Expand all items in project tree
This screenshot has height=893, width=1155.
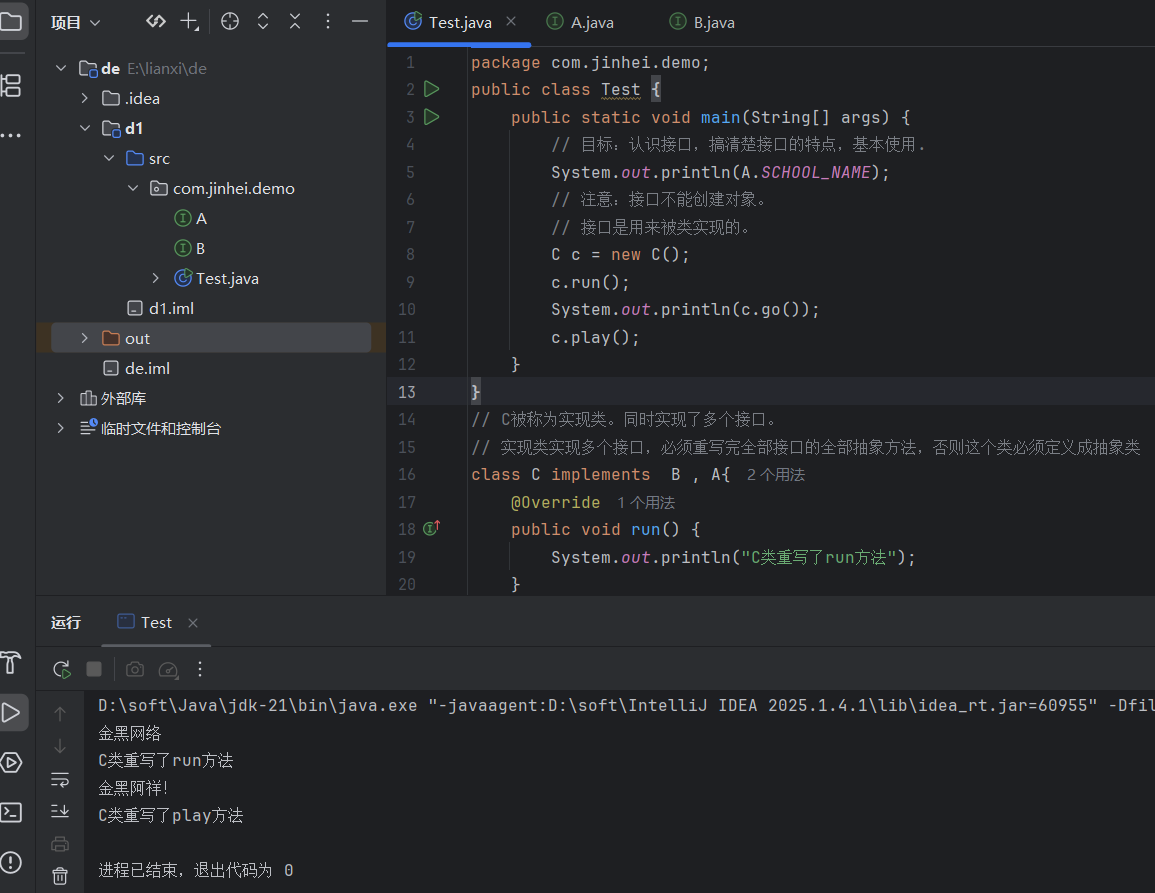pyautogui.click(x=263, y=21)
